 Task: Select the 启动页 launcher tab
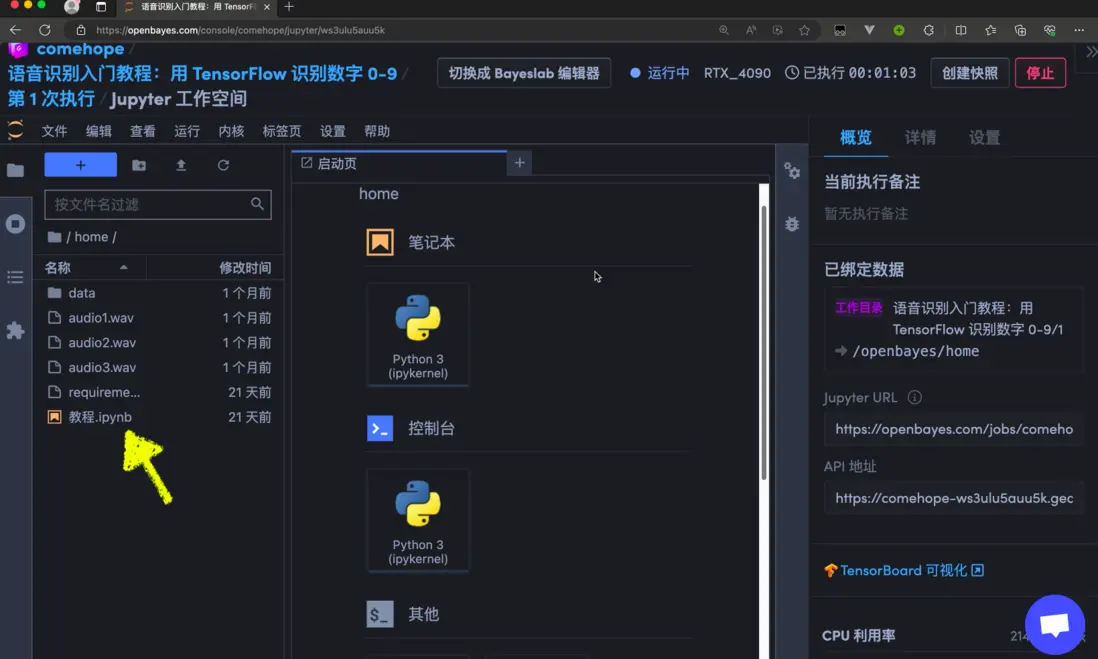pyautogui.click(x=399, y=163)
